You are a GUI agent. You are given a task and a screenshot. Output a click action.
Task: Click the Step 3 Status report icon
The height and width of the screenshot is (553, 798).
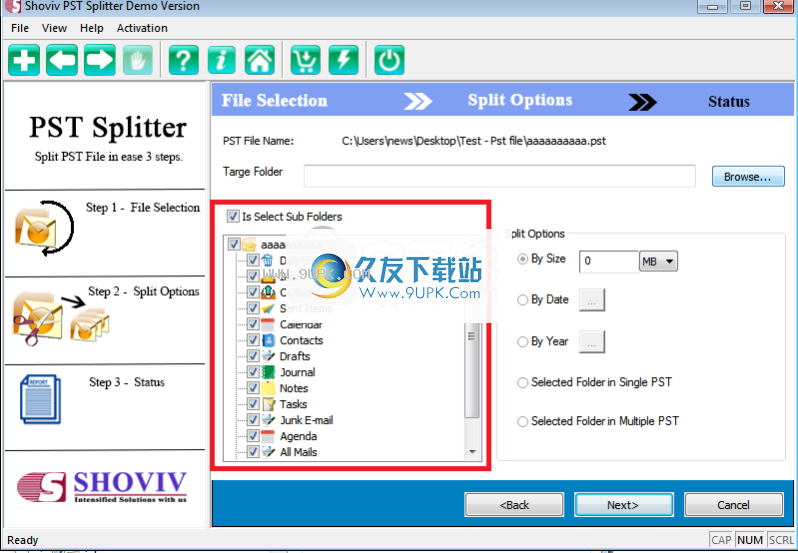click(41, 399)
